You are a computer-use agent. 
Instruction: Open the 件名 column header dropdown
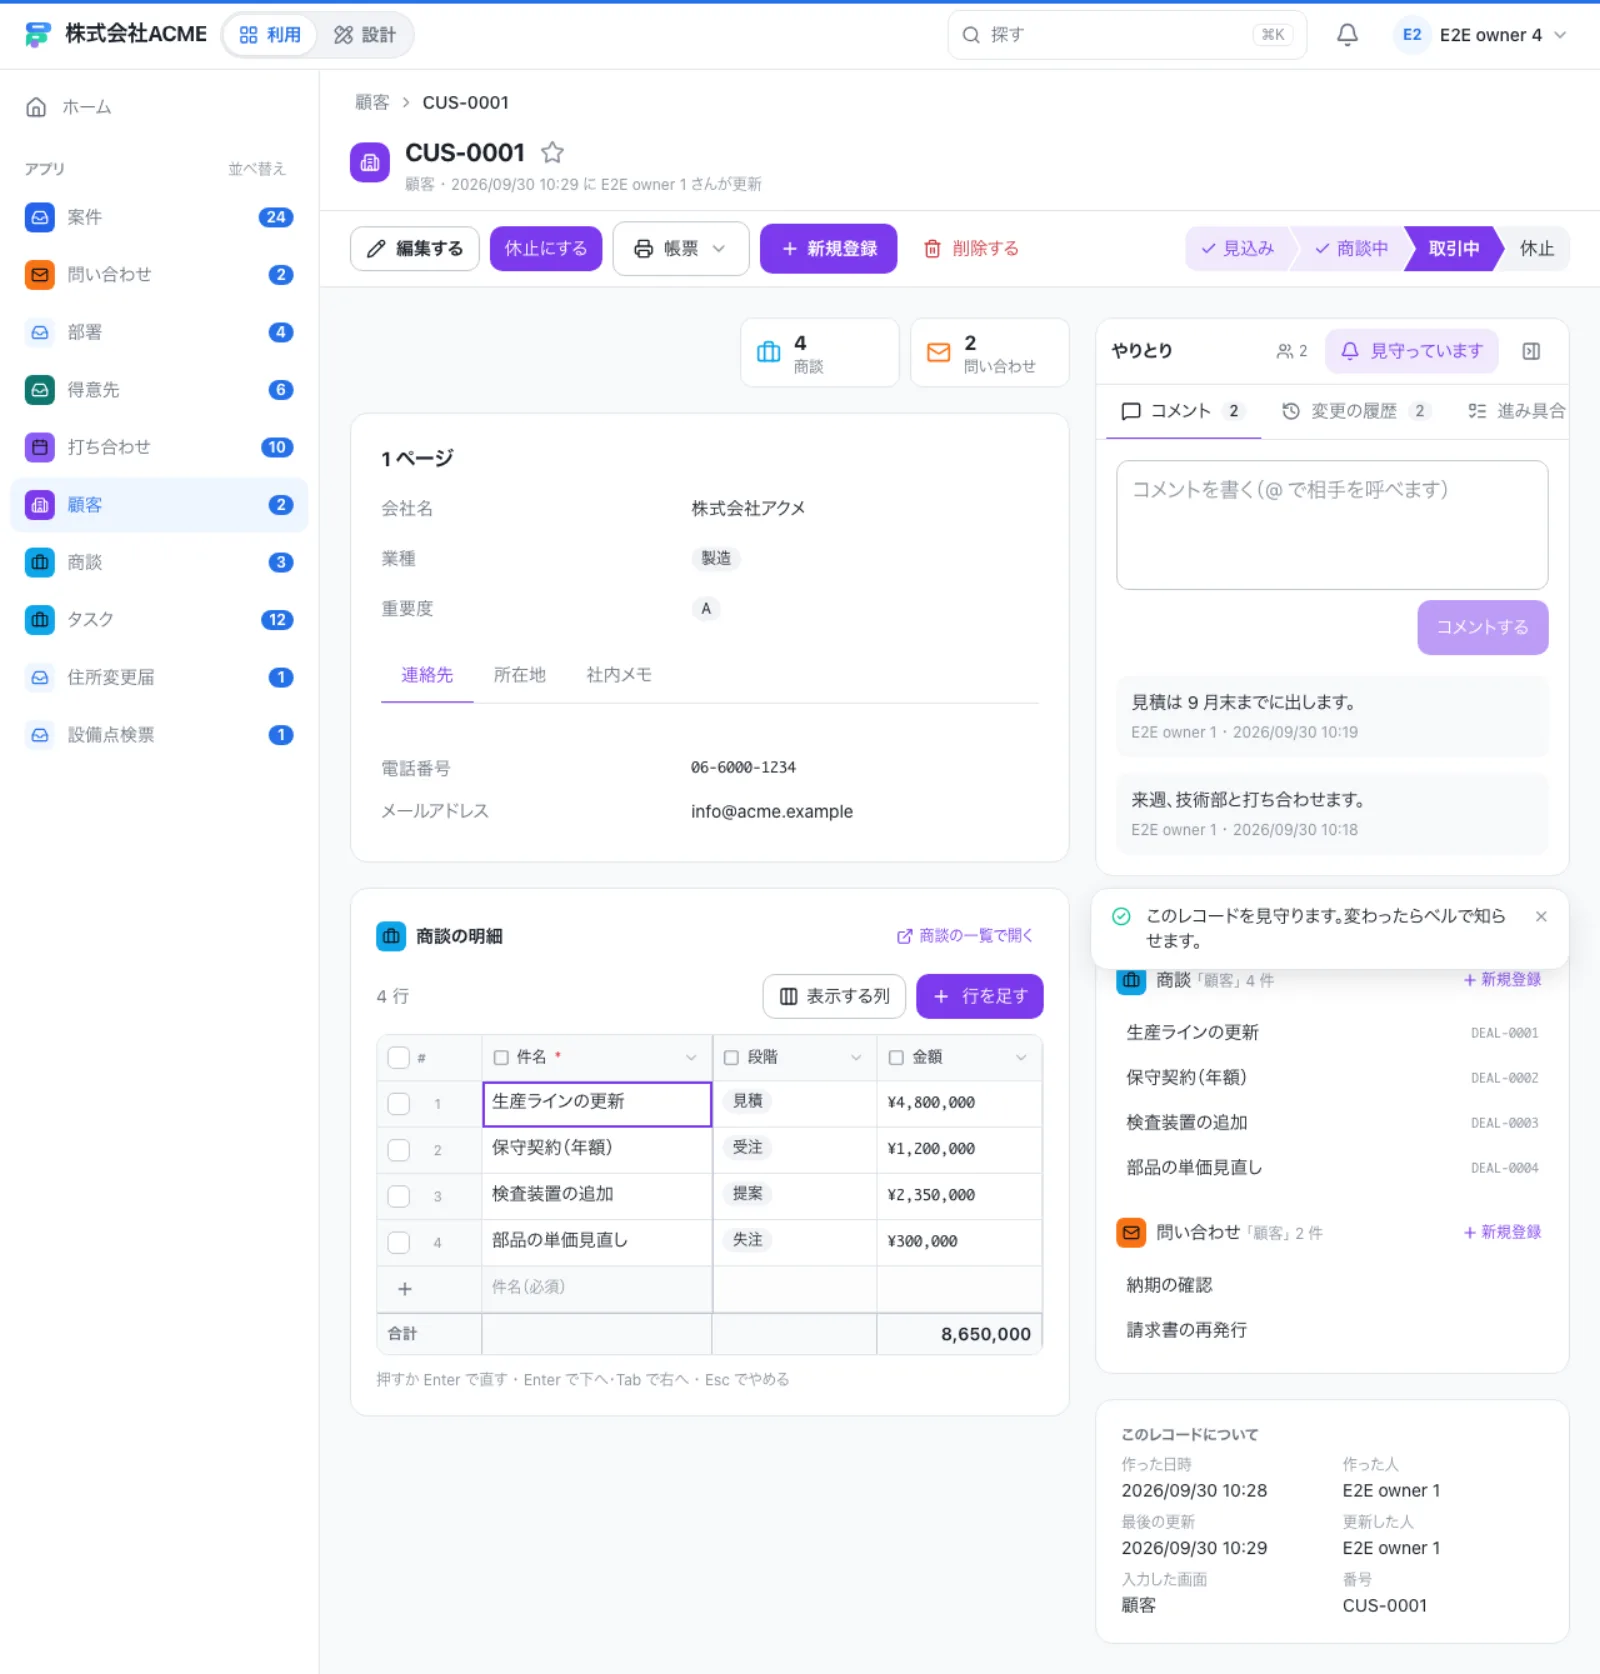click(x=691, y=1057)
